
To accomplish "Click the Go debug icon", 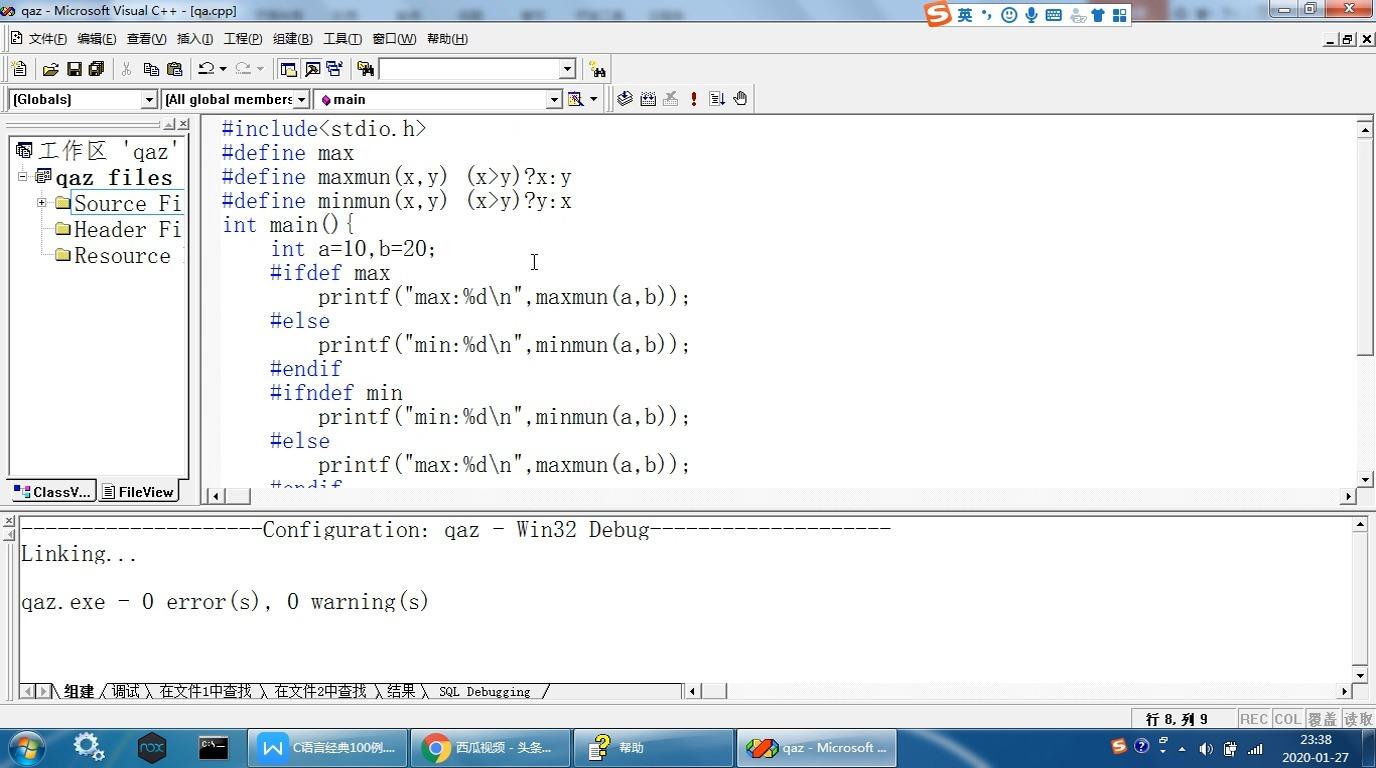I will point(717,99).
